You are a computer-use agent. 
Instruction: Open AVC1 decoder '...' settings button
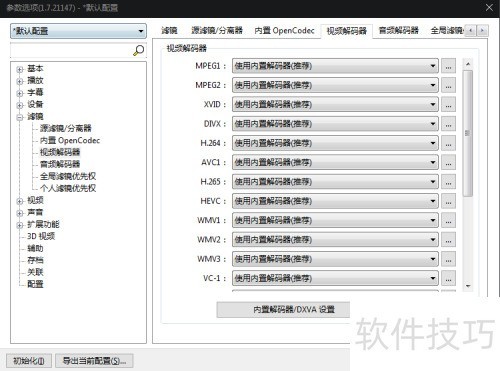448,163
